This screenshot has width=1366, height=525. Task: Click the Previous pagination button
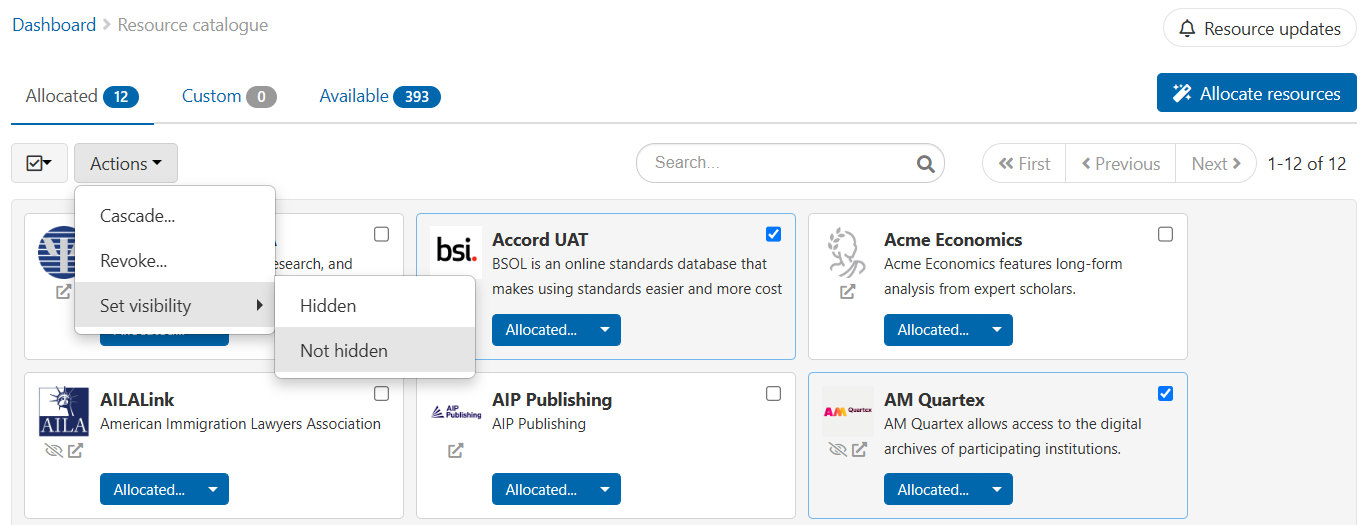(1120, 163)
